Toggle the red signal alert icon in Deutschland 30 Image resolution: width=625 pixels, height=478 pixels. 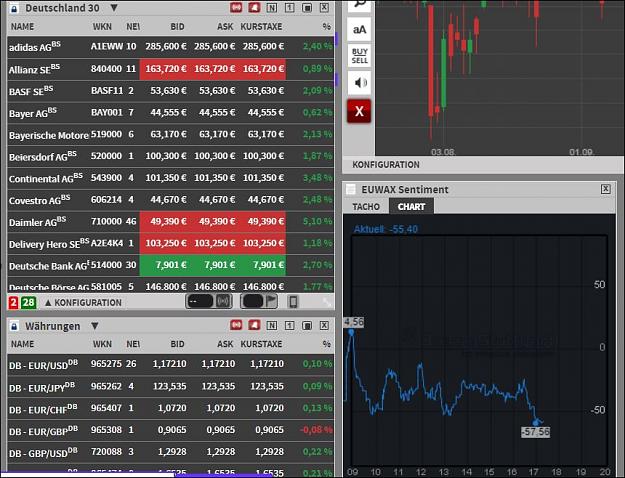pos(236,8)
